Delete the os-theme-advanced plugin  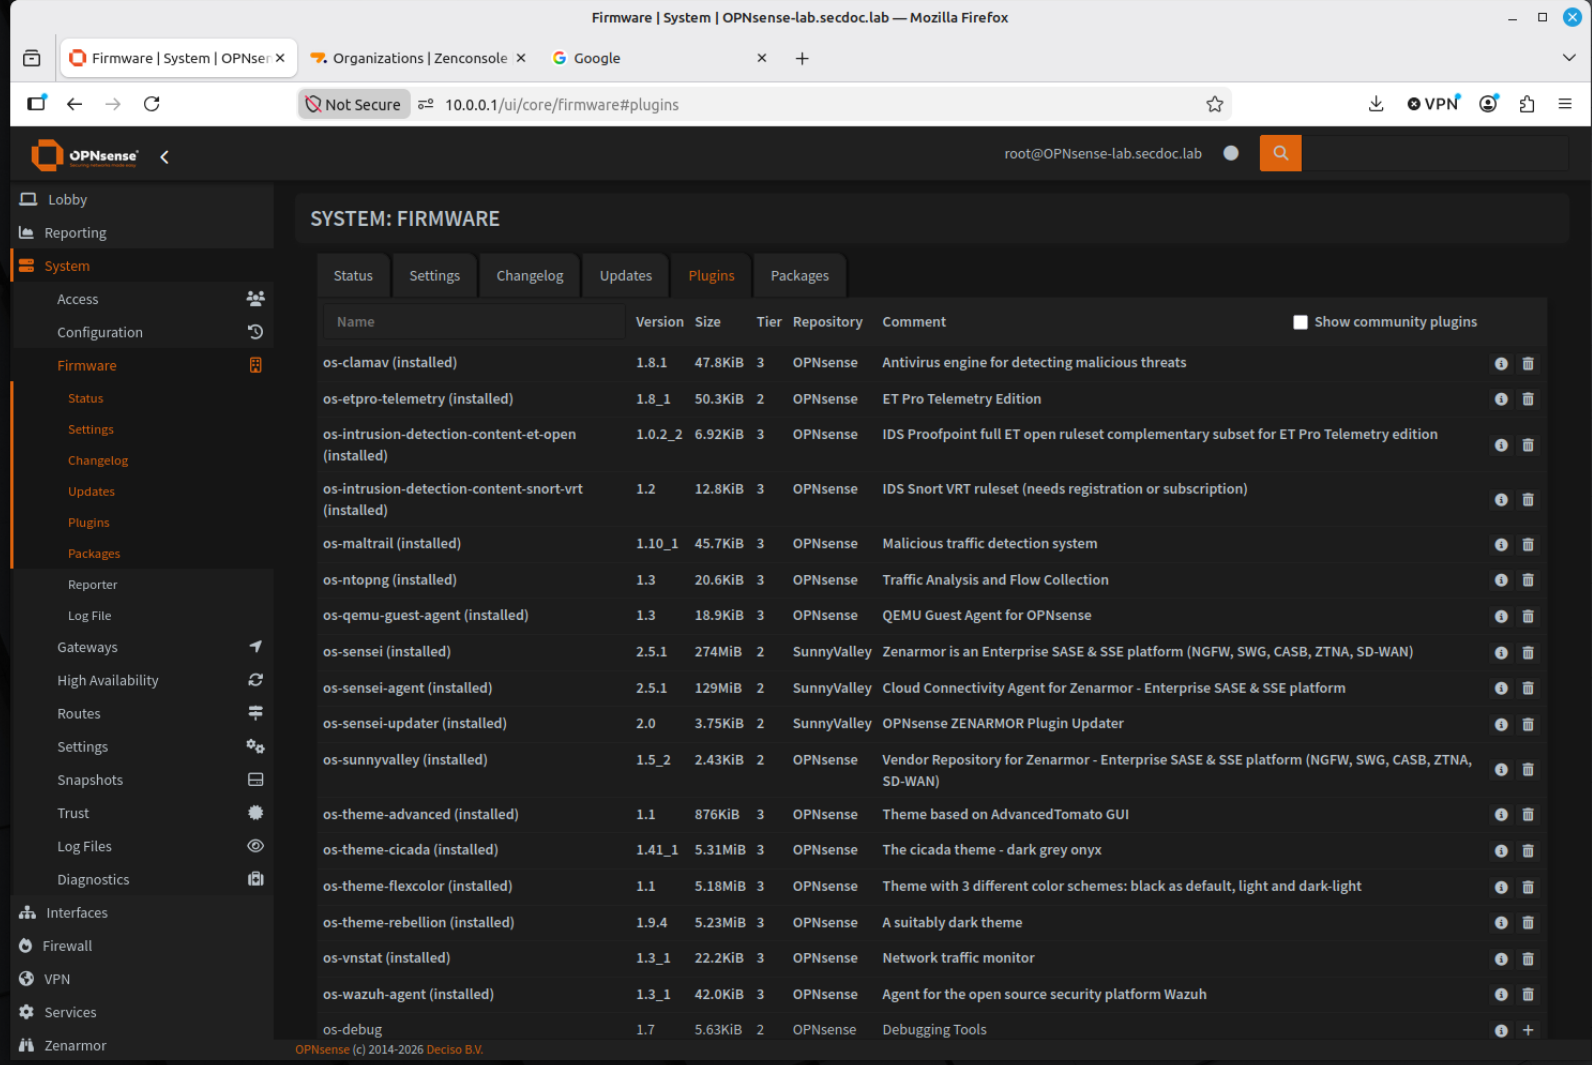pos(1528,815)
